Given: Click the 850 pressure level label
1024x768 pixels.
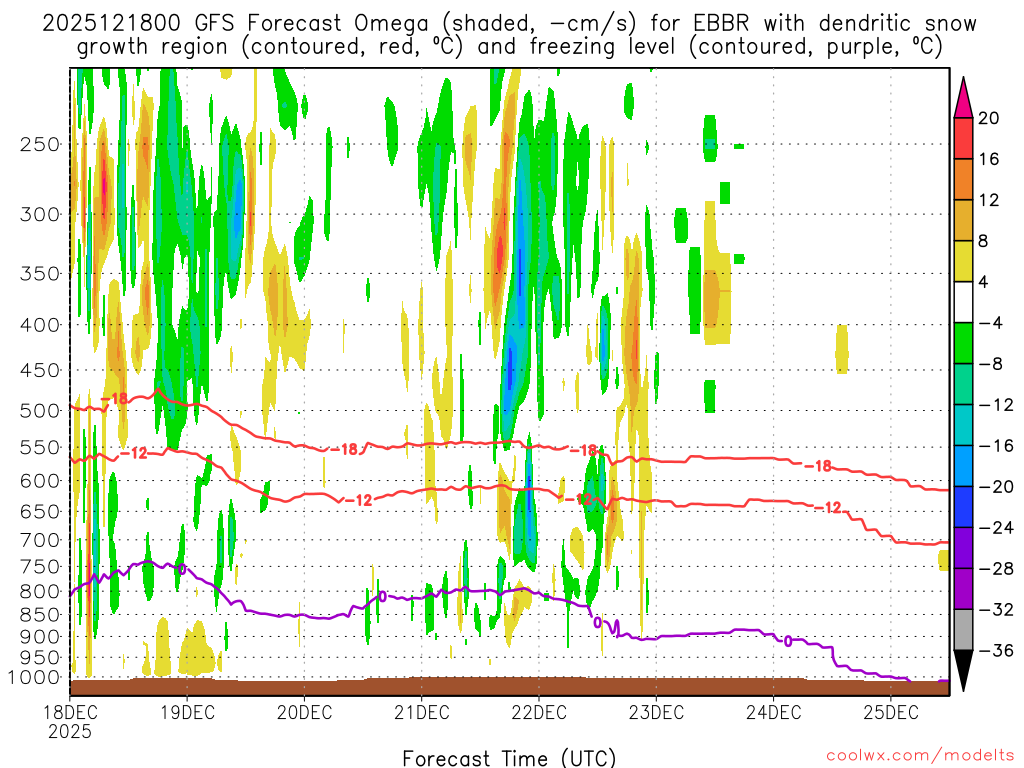Looking at the screenshot, I should click(x=40, y=615).
